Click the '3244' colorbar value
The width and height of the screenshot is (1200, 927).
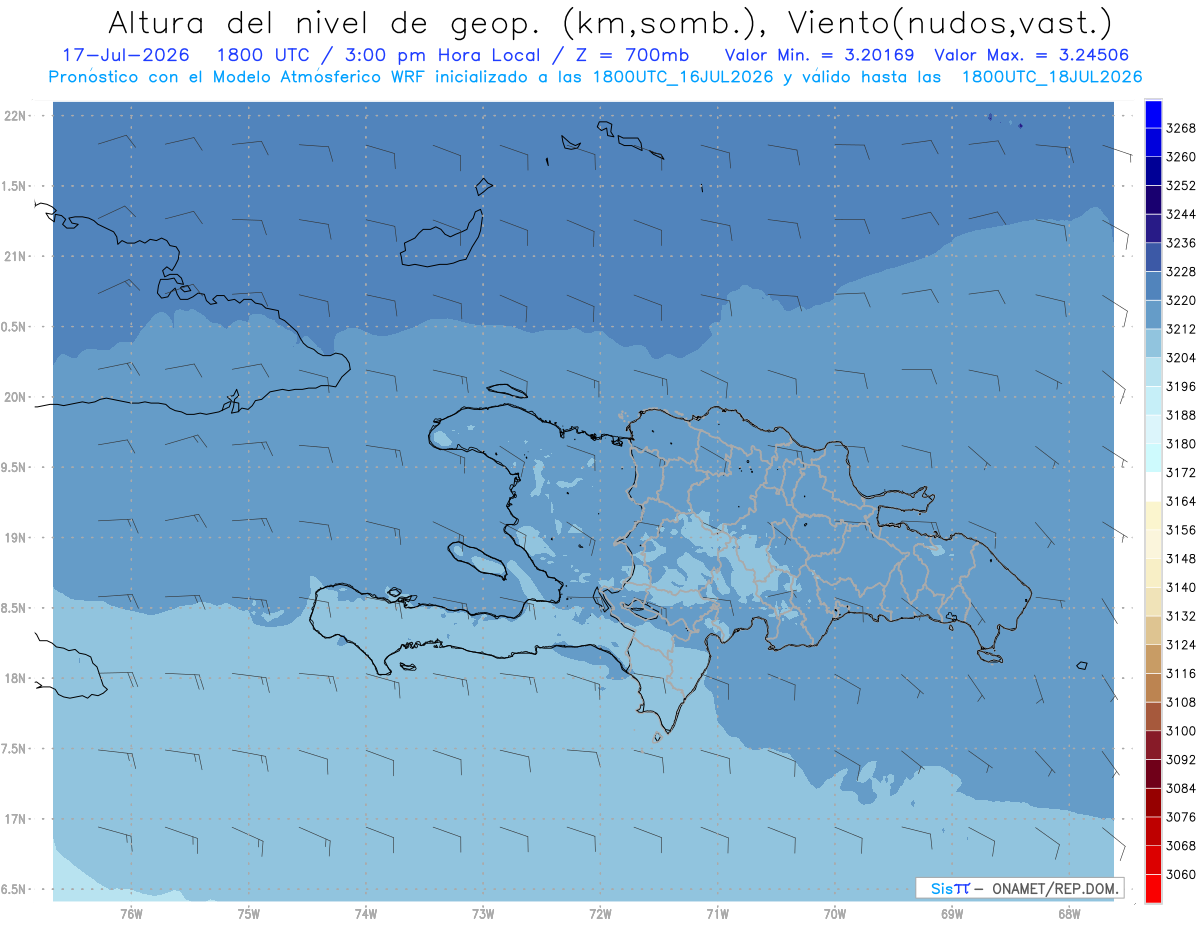[1181, 214]
